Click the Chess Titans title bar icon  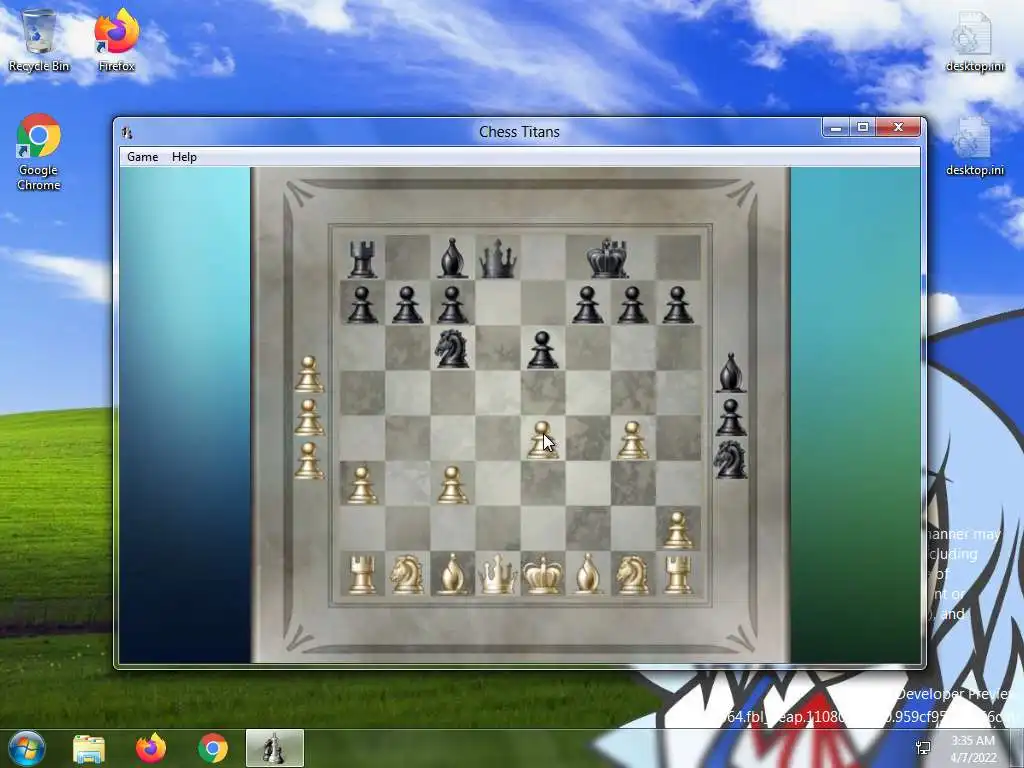click(127, 133)
